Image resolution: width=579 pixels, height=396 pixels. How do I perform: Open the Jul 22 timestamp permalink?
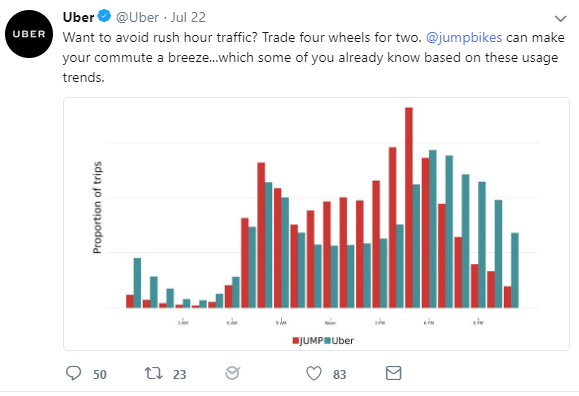tap(188, 17)
